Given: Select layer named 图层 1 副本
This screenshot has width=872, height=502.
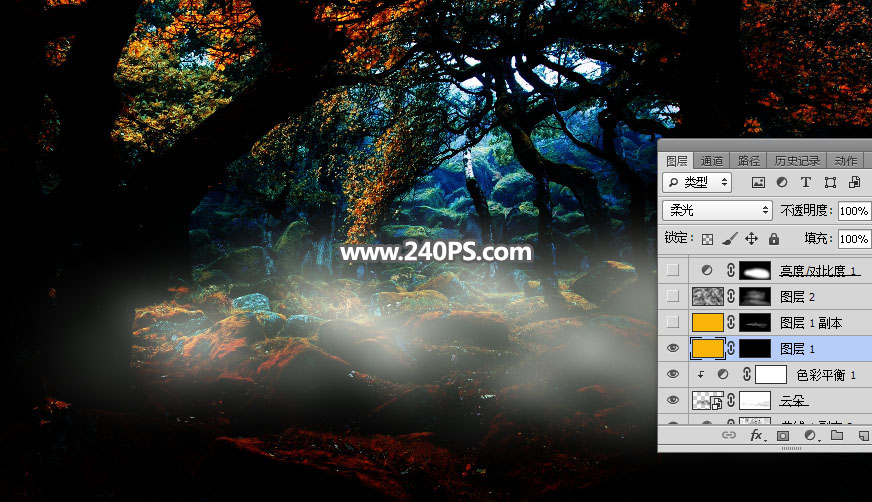Looking at the screenshot, I should click(x=811, y=323).
